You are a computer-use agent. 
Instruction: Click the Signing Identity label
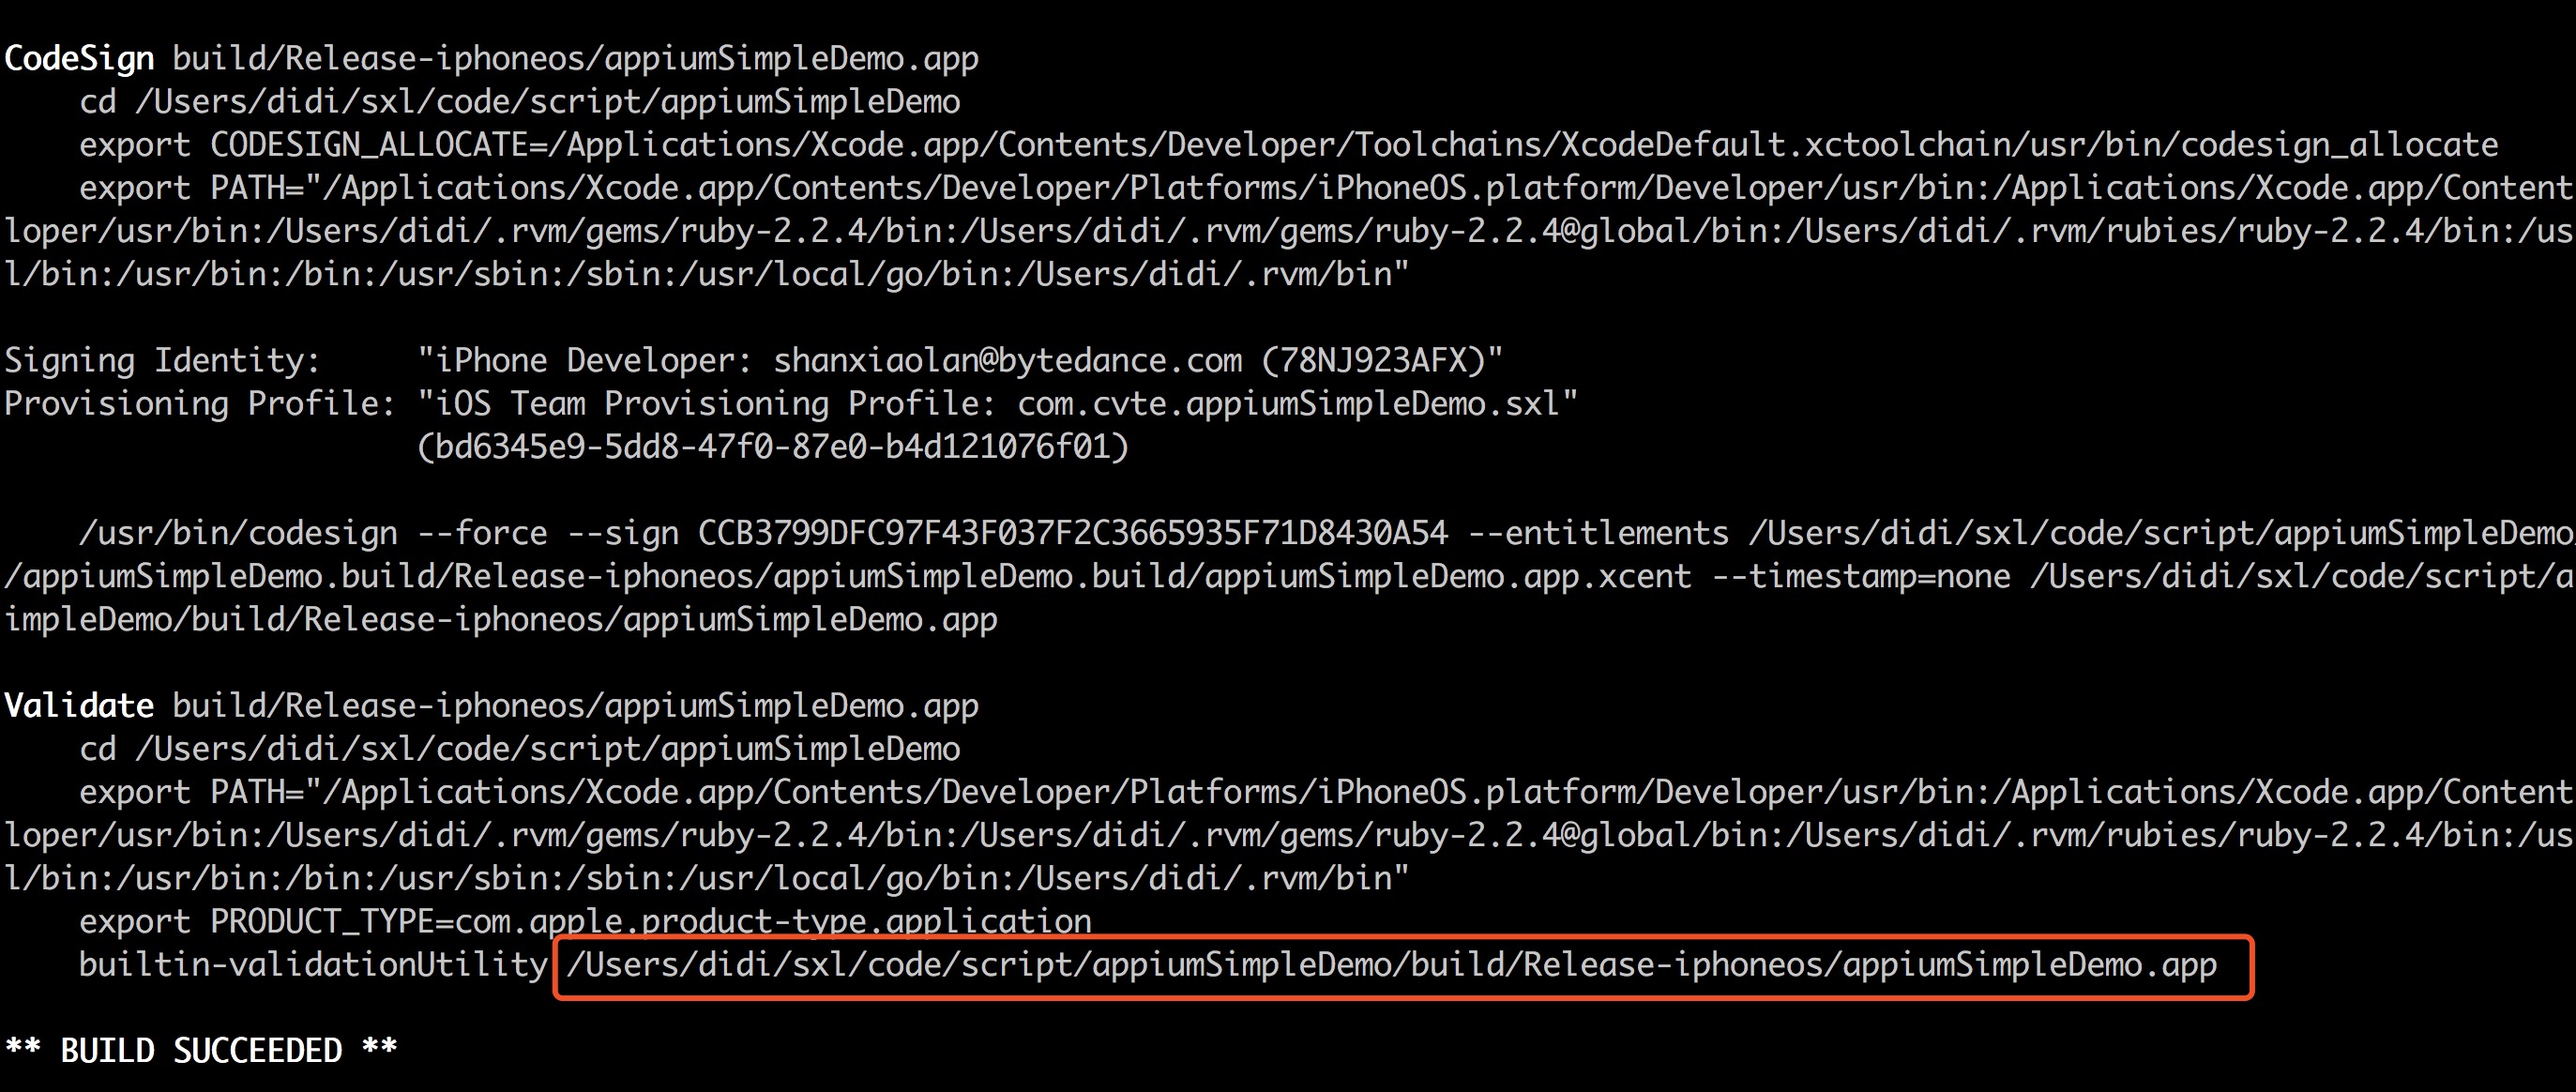162,361
